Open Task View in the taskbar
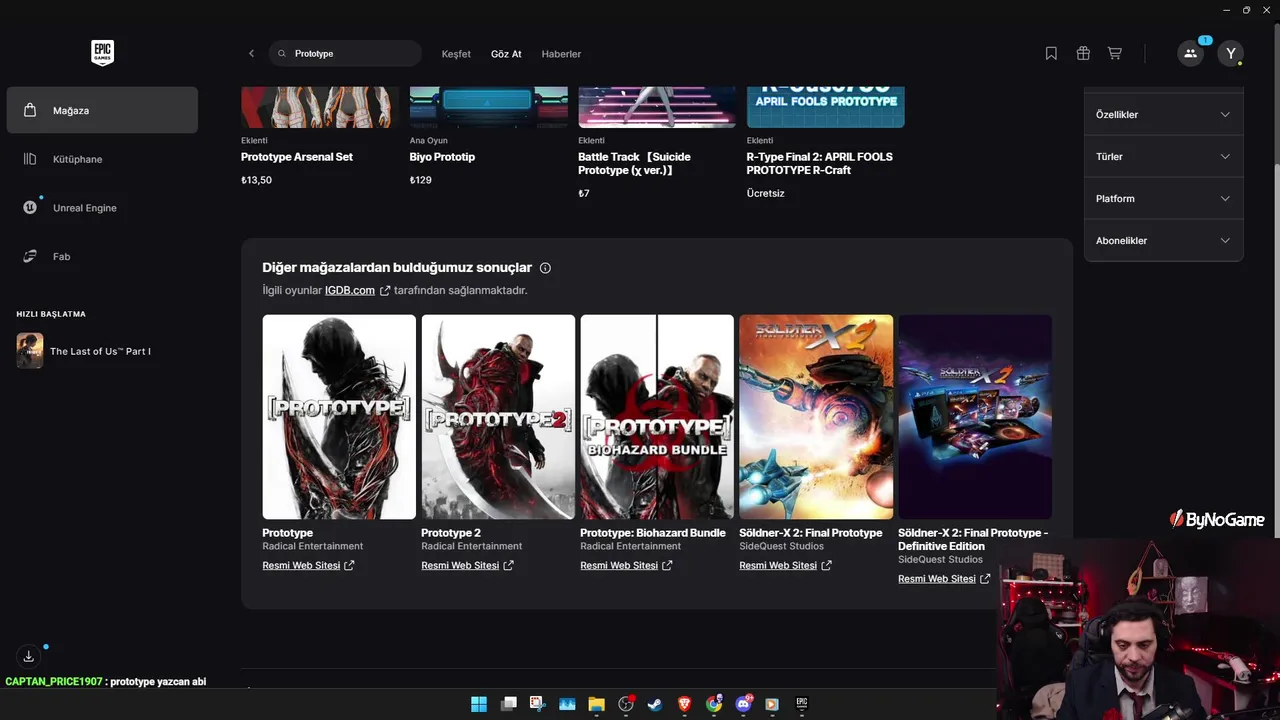The image size is (1280, 720). point(508,704)
